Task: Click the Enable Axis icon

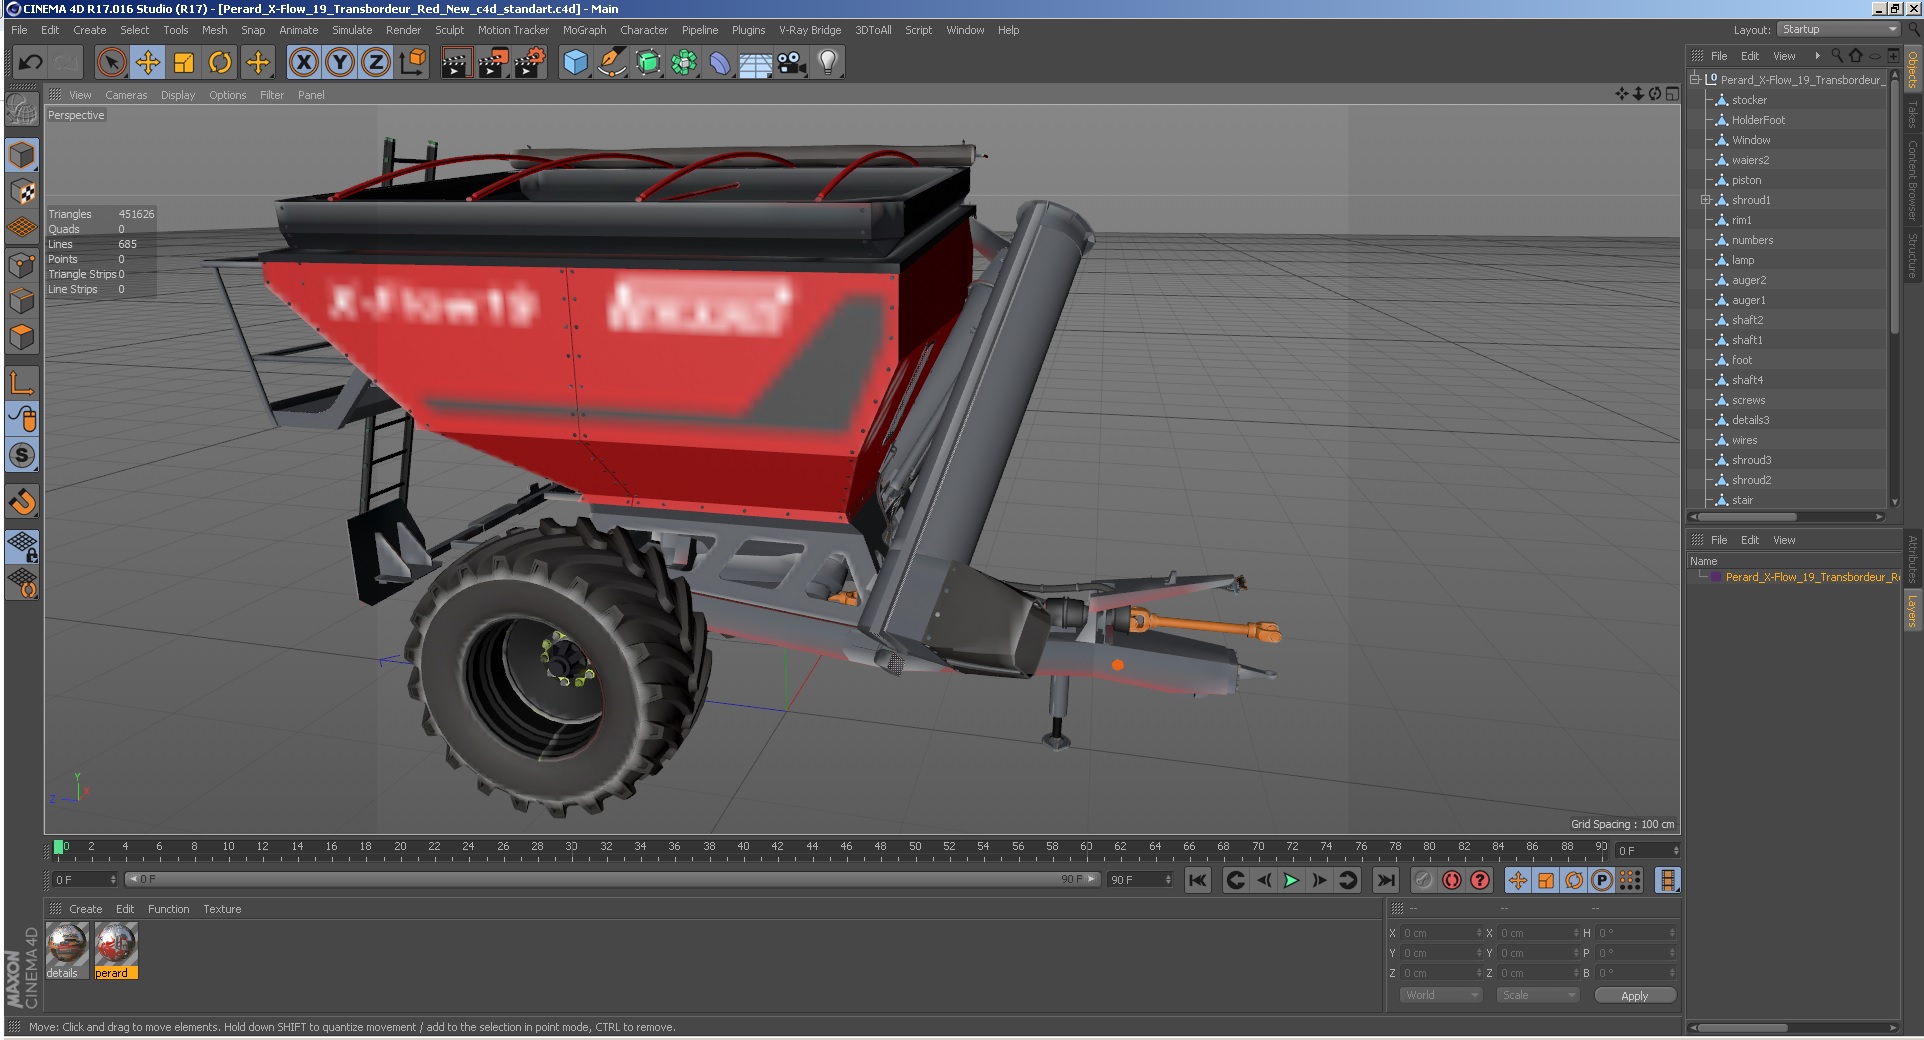Action: (x=22, y=382)
